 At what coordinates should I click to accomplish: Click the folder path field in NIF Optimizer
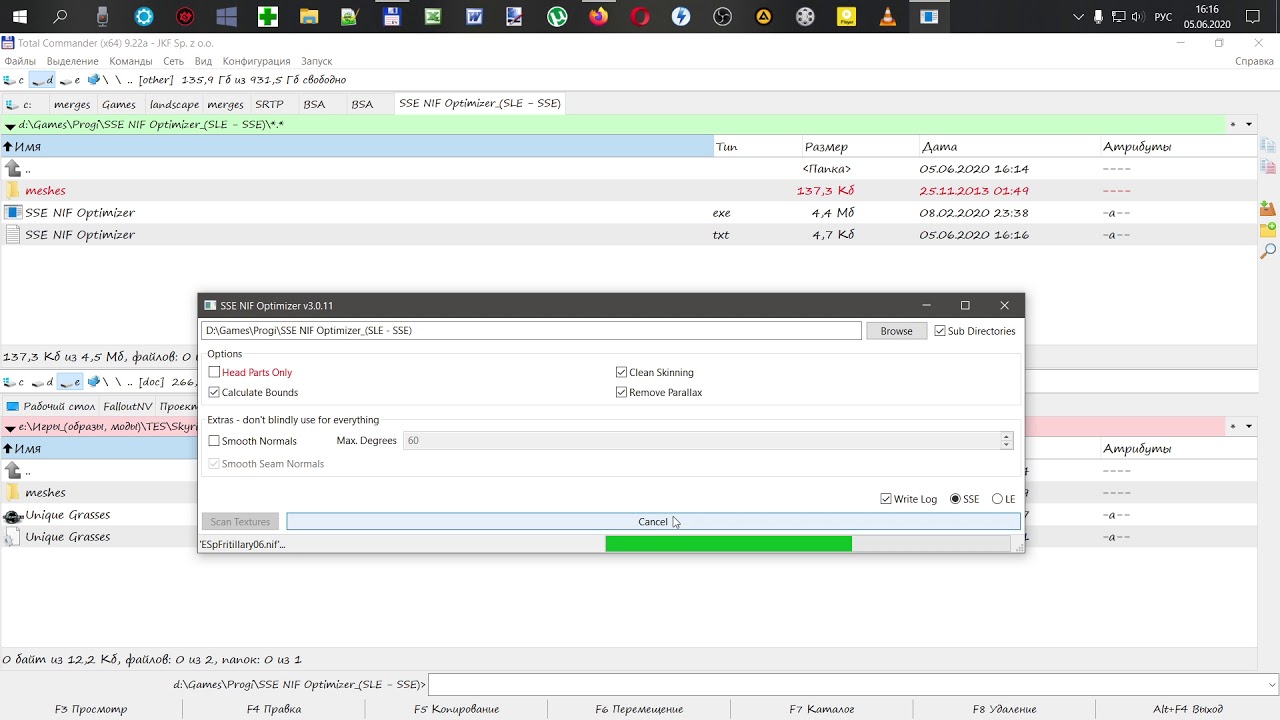531,331
